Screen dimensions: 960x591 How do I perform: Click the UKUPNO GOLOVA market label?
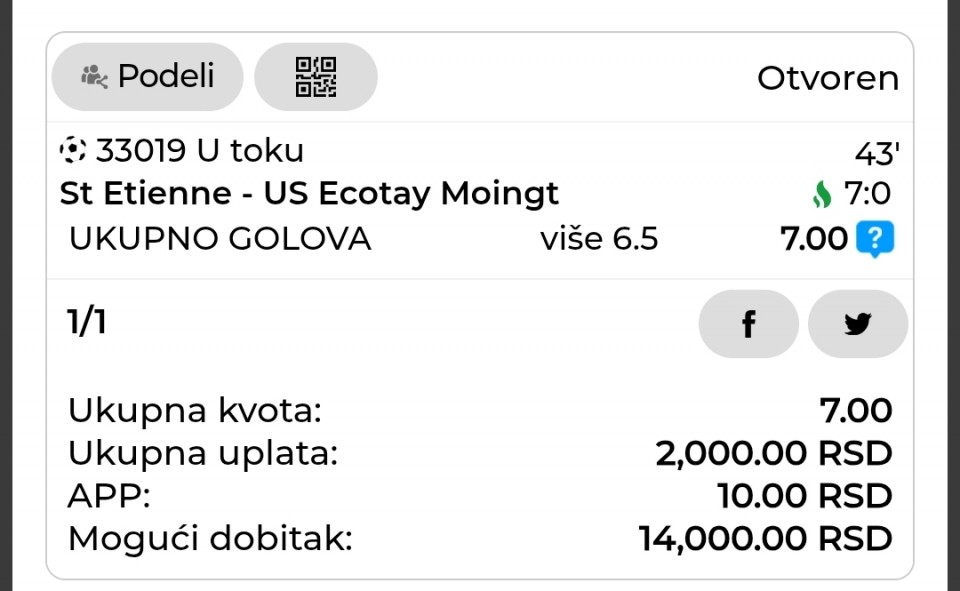click(220, 240)
